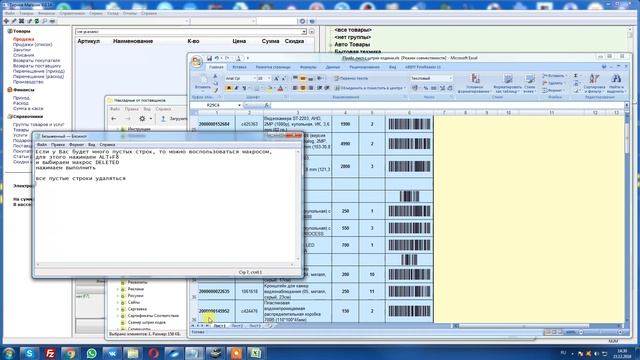Click gear settings icon in Накладные window
This screenshot has height=360, width=640.
(142, 119)
